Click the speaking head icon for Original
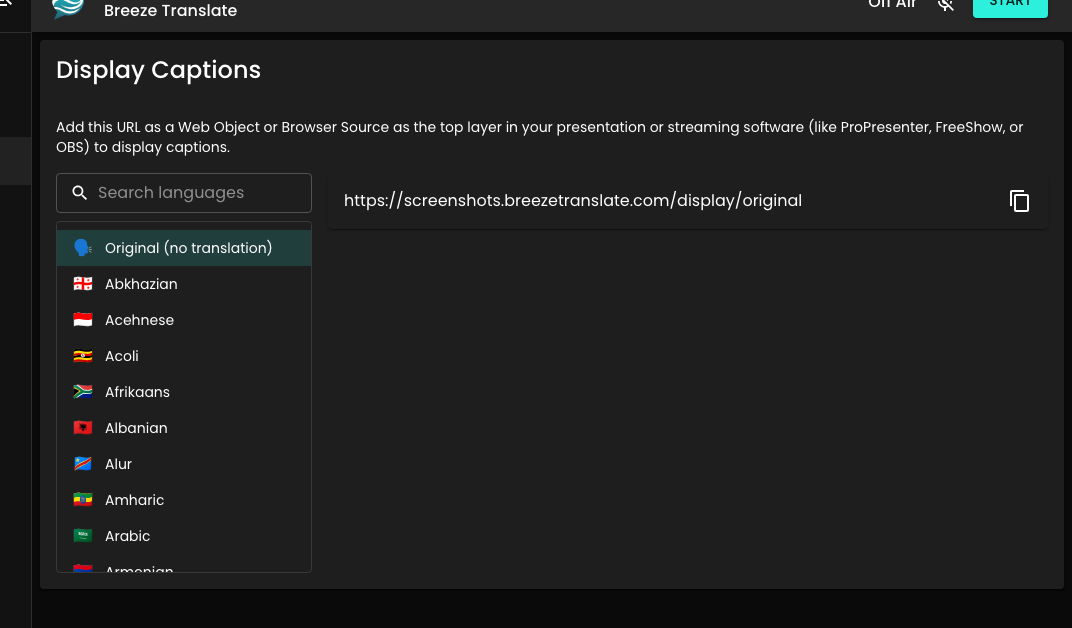1072x628 pixels. [83, 247]
